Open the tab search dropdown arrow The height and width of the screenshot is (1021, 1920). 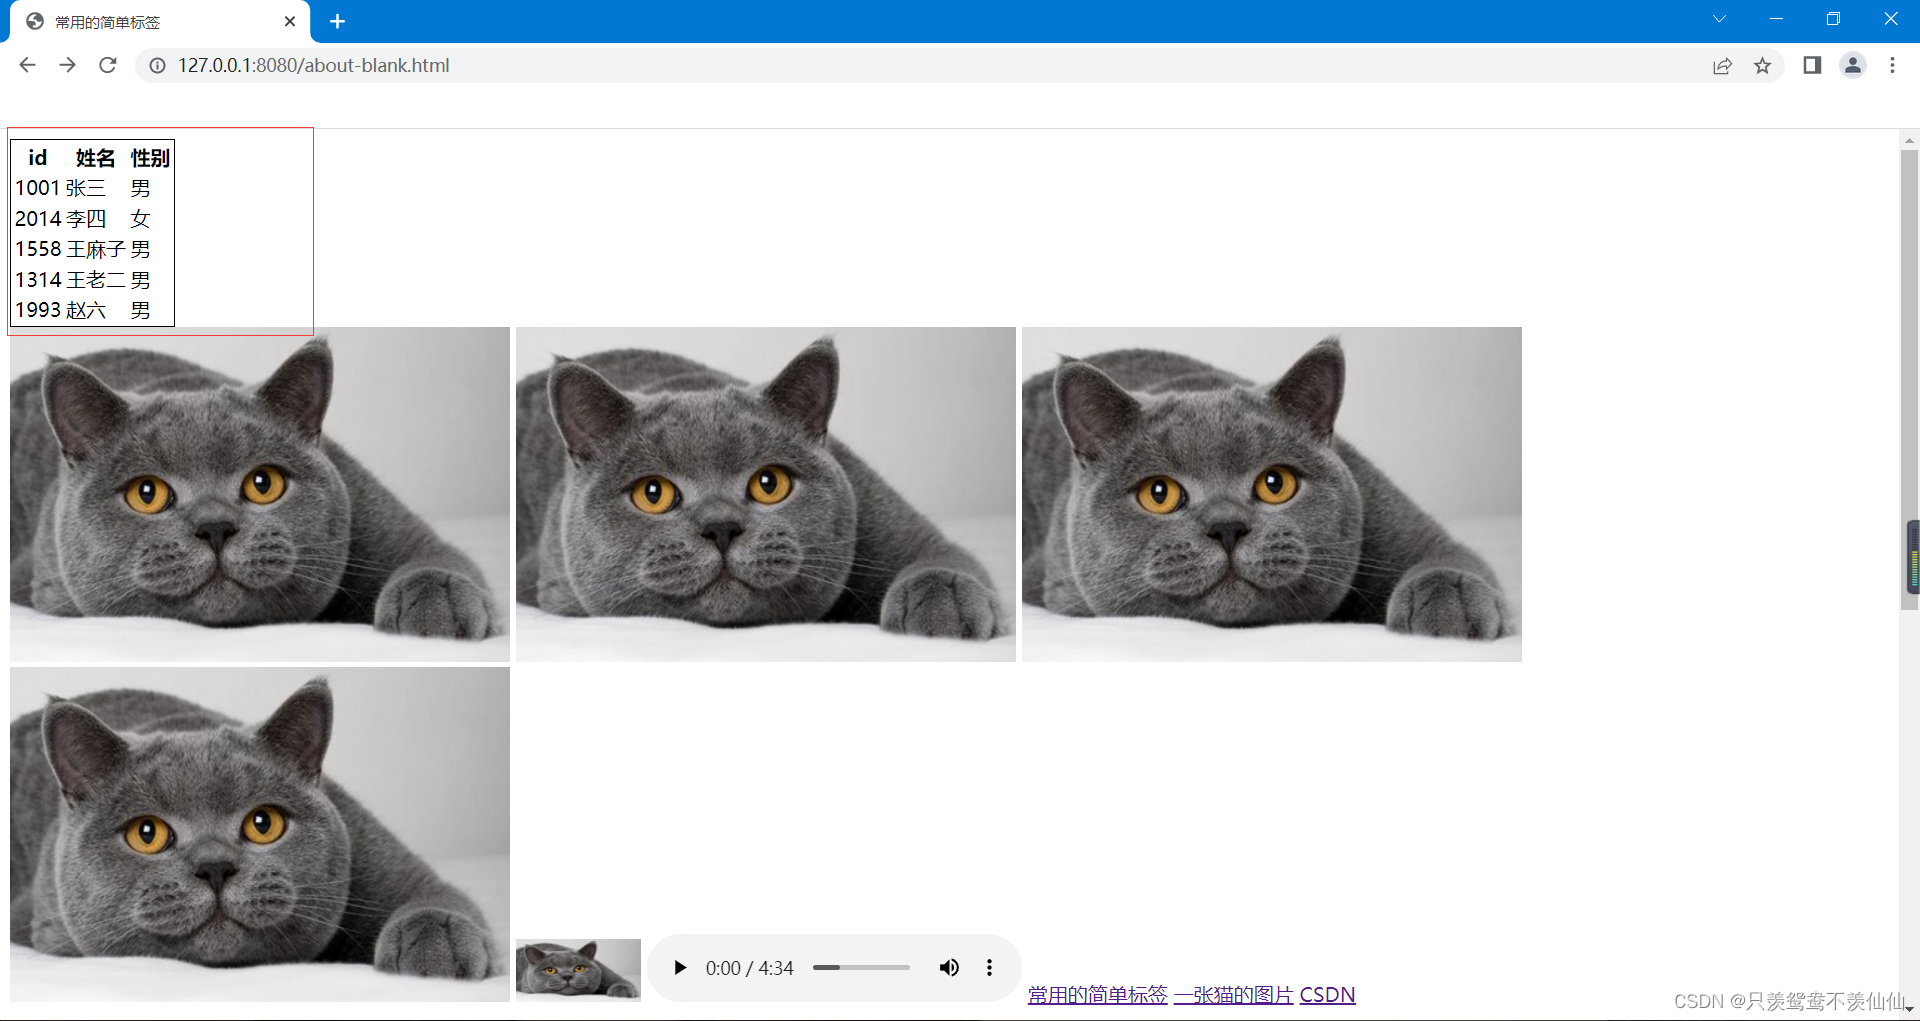tap(1719, 19)
